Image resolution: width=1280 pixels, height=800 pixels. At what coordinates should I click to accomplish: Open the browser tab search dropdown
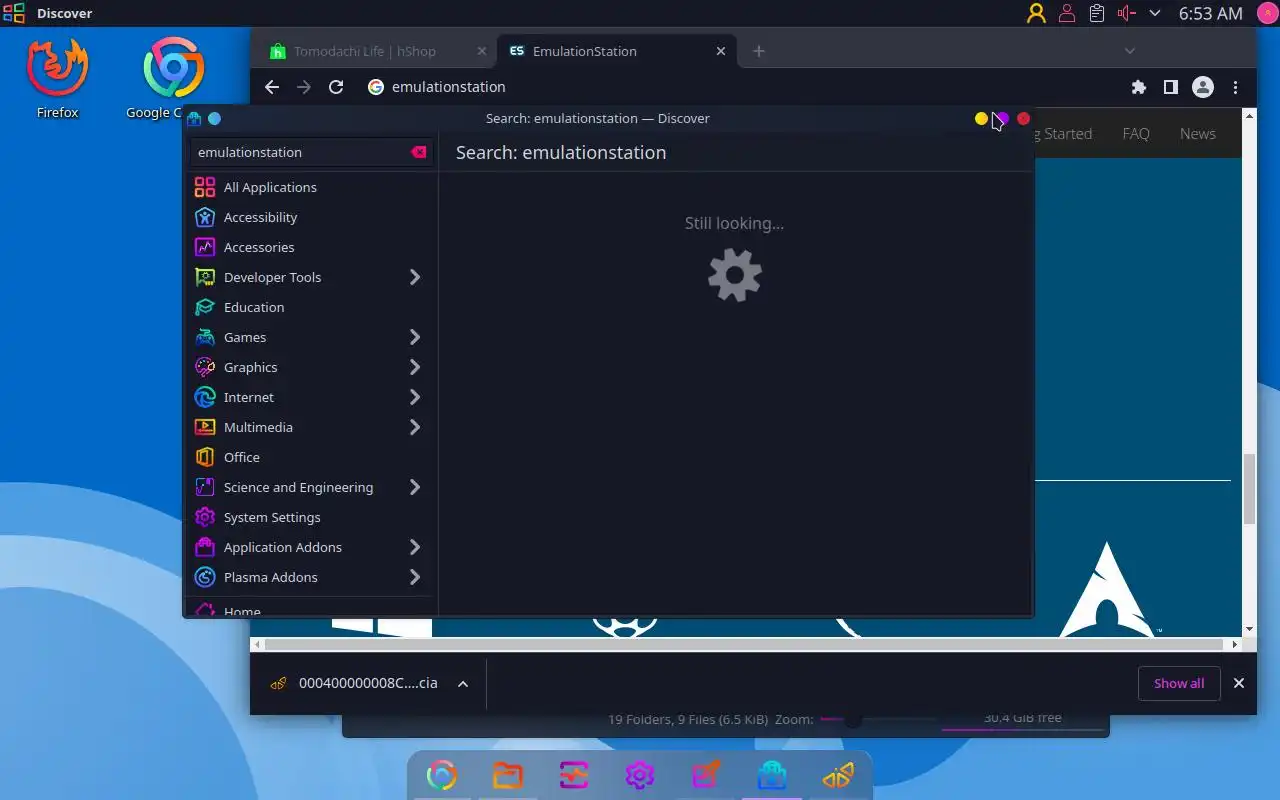coord(1130,51)
